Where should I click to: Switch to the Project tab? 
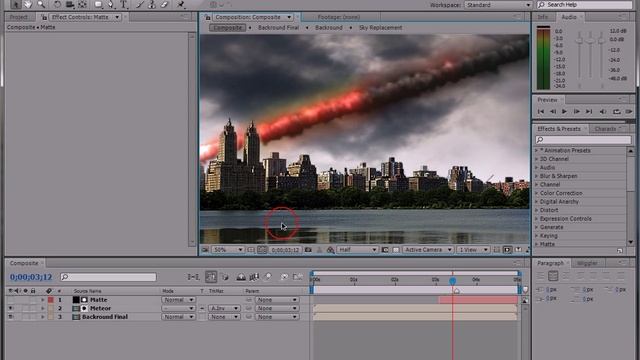[x=19, y=17]
